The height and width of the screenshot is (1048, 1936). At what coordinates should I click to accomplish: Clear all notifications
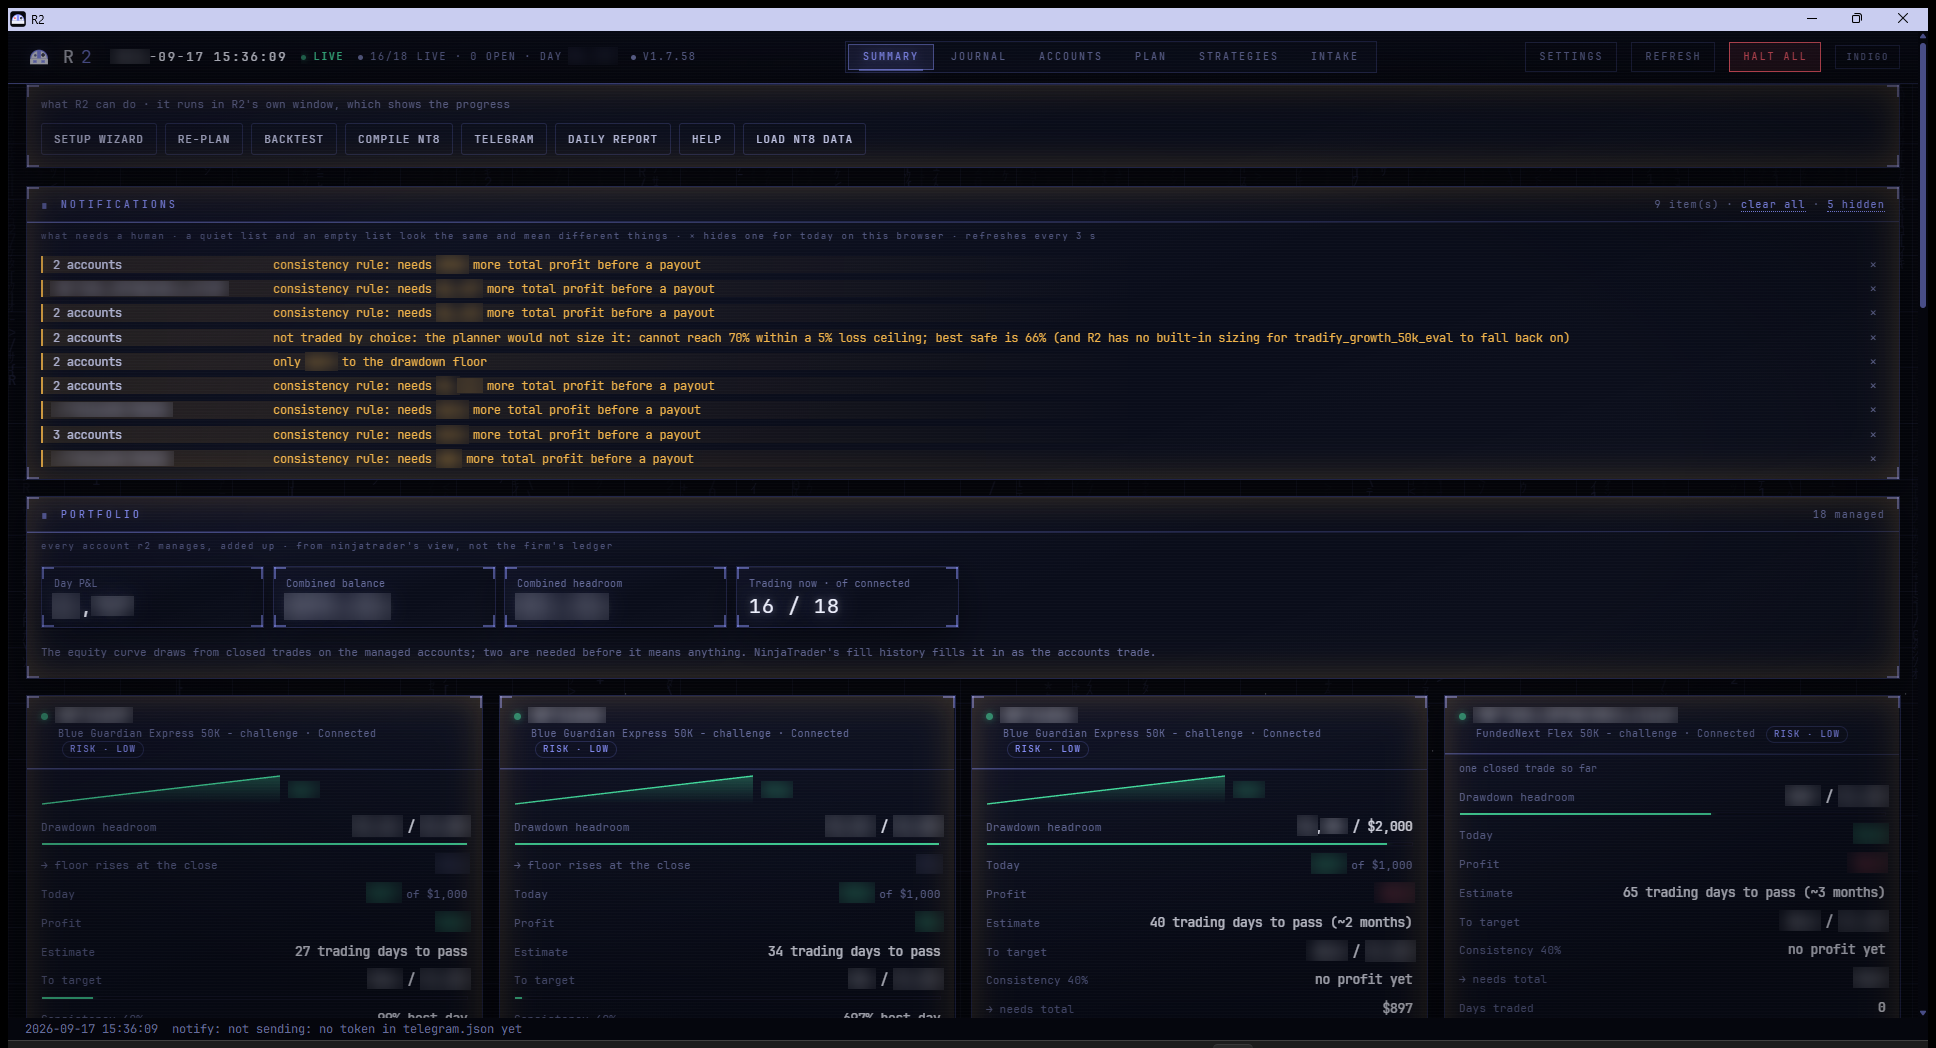point(1772,205)
